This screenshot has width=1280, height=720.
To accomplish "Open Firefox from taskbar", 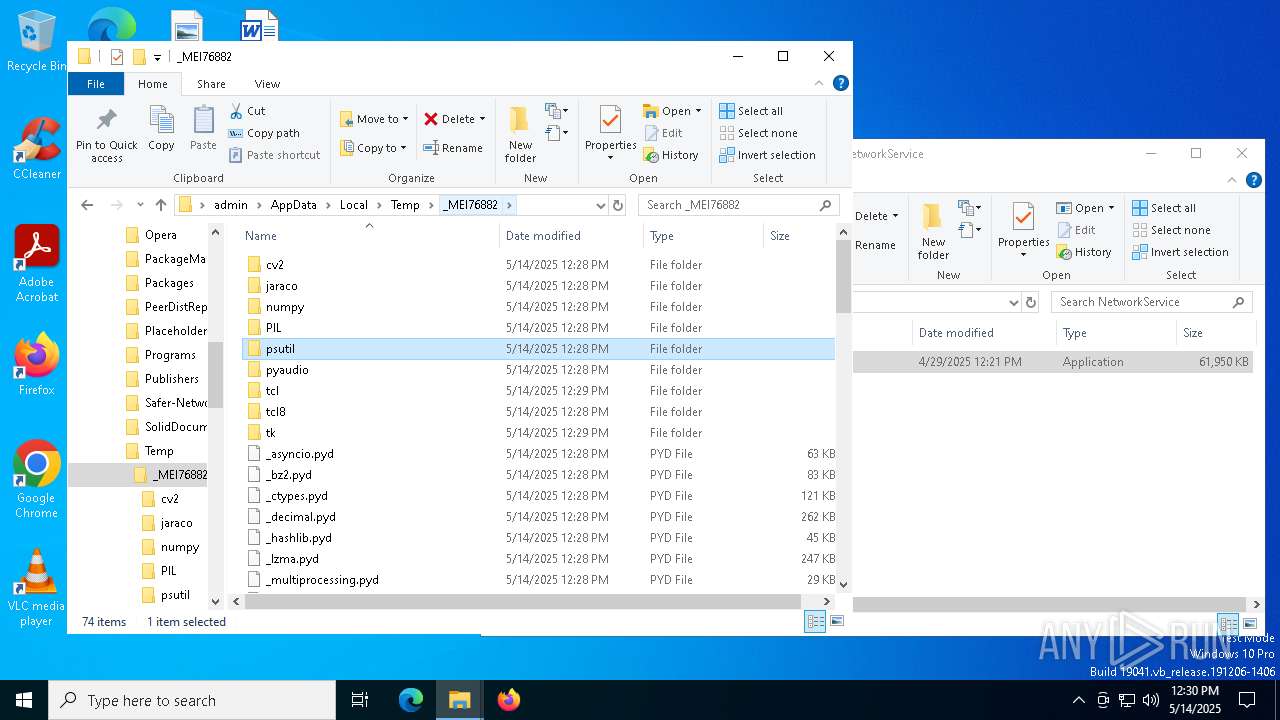I will click(x=509, y=700).
